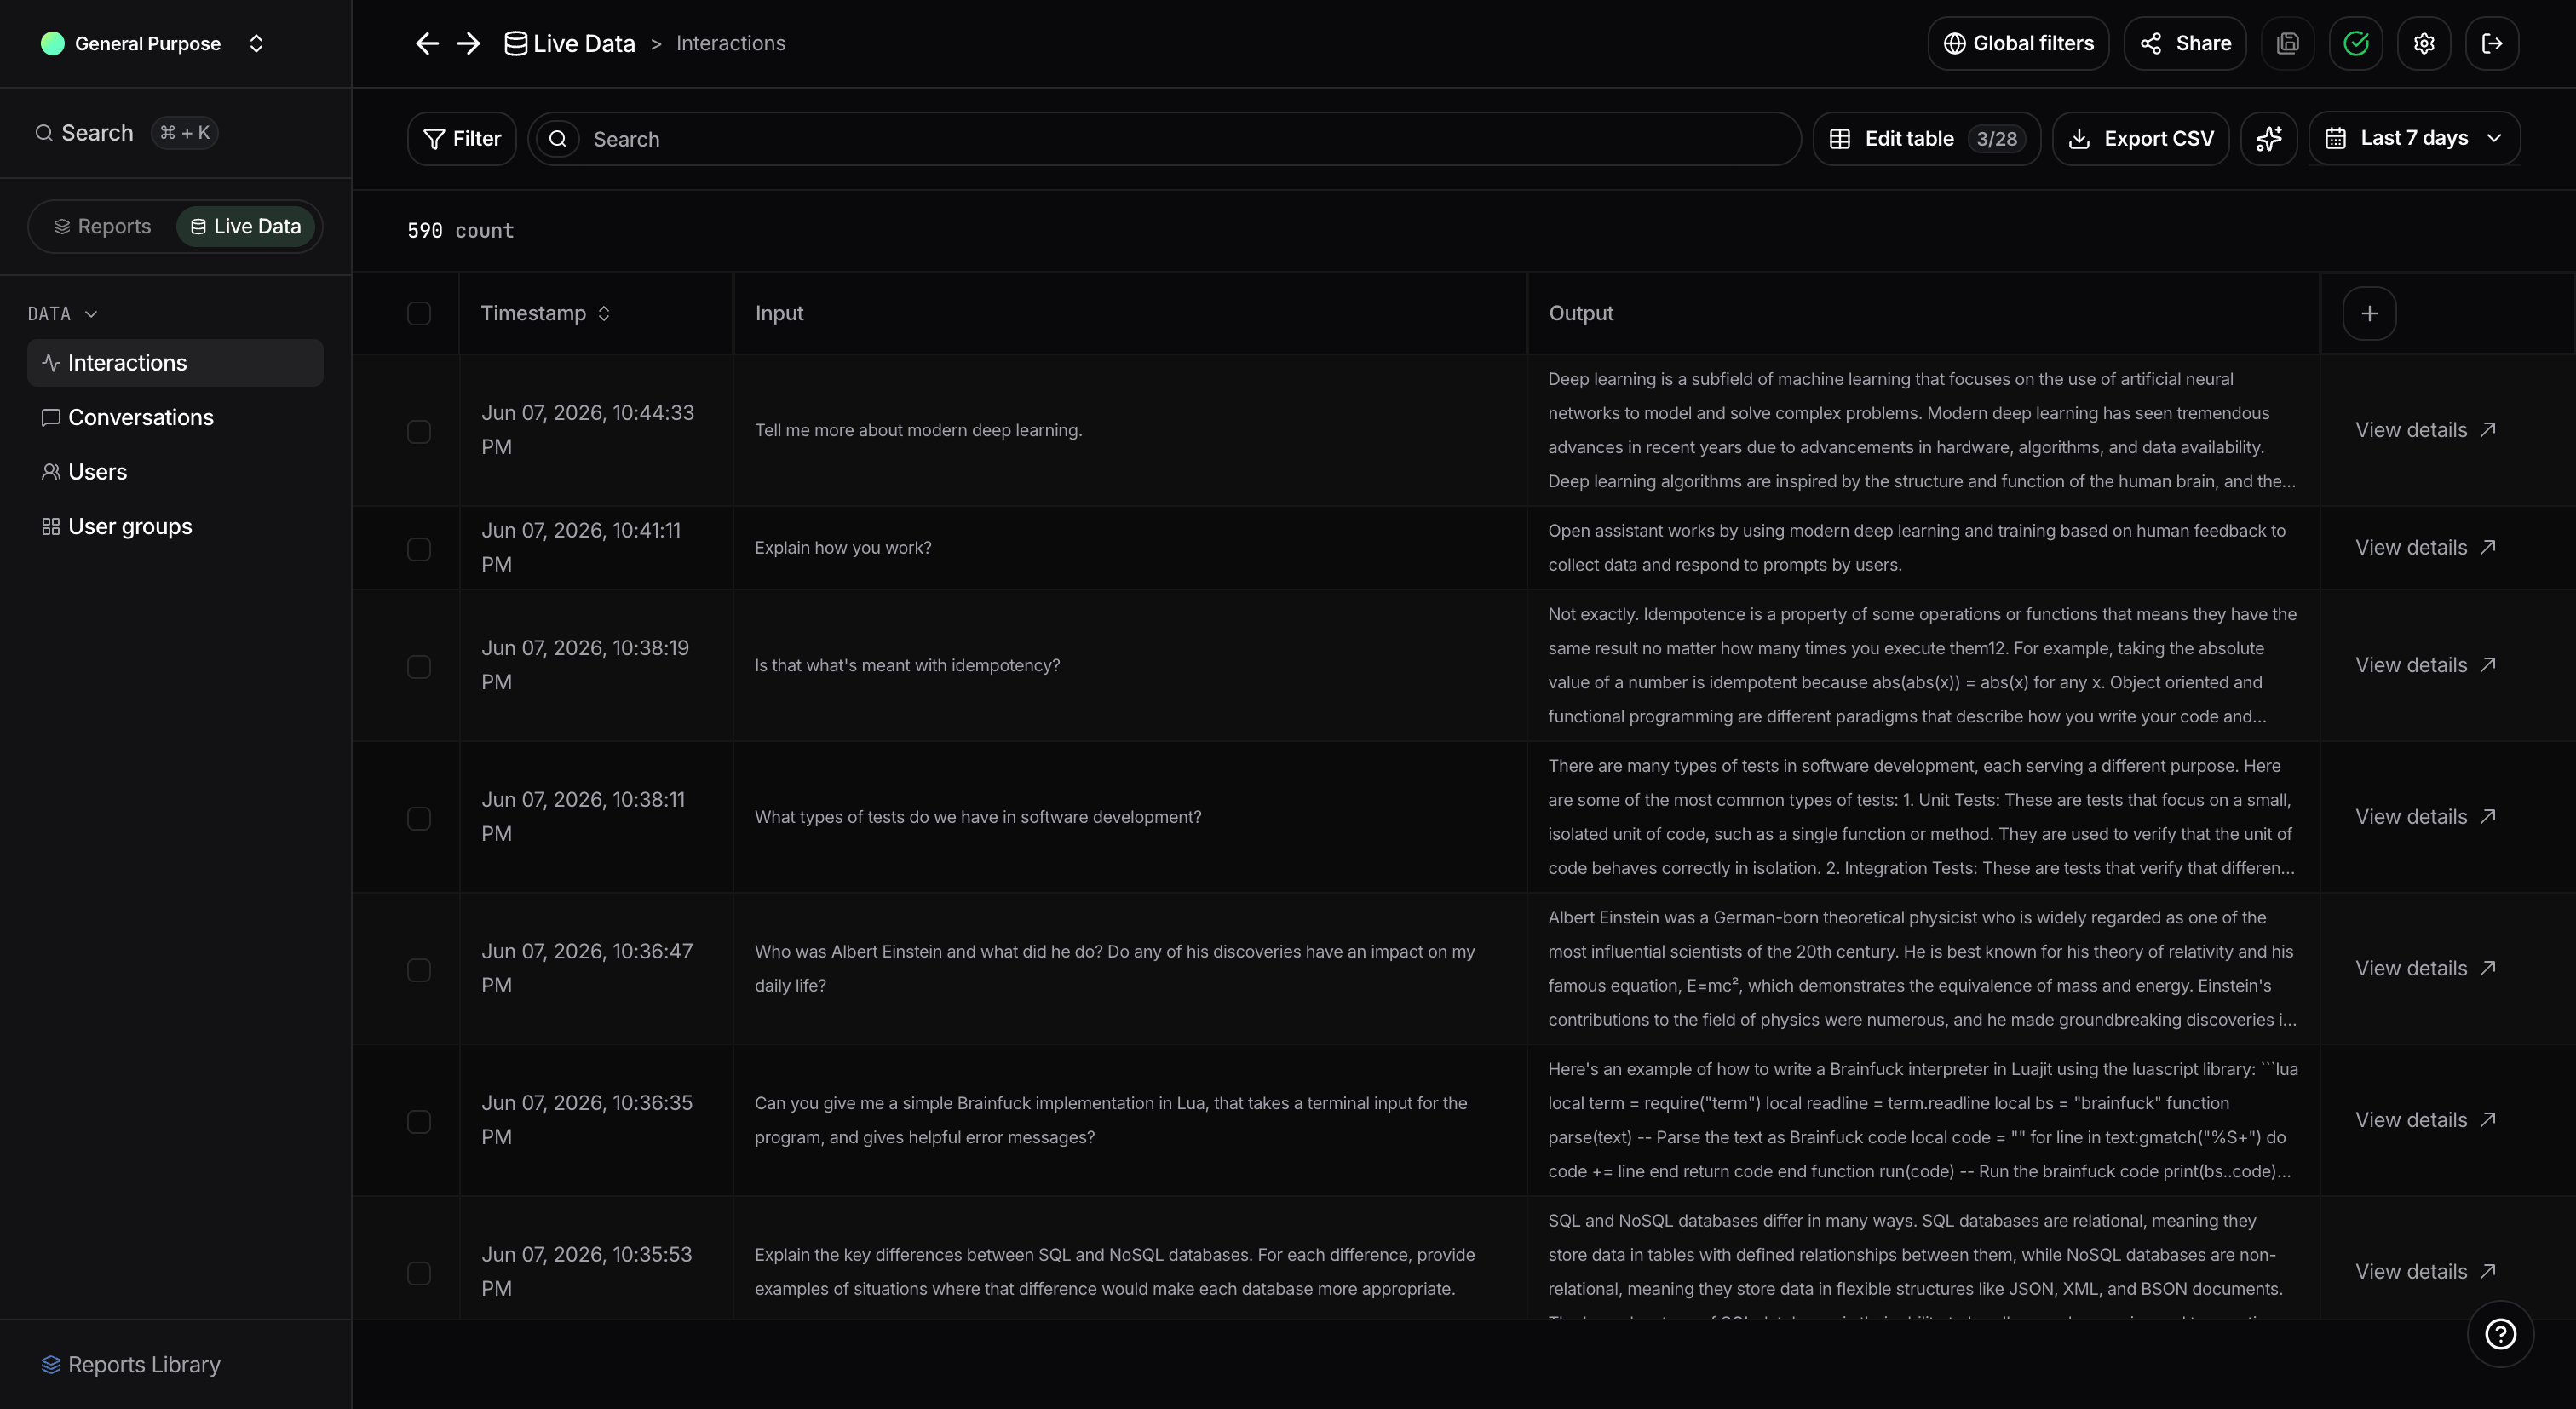The height and width of the screenshot is (1409, 2576).
Task: Click the Global filters globe icon
Action: 1954,43
